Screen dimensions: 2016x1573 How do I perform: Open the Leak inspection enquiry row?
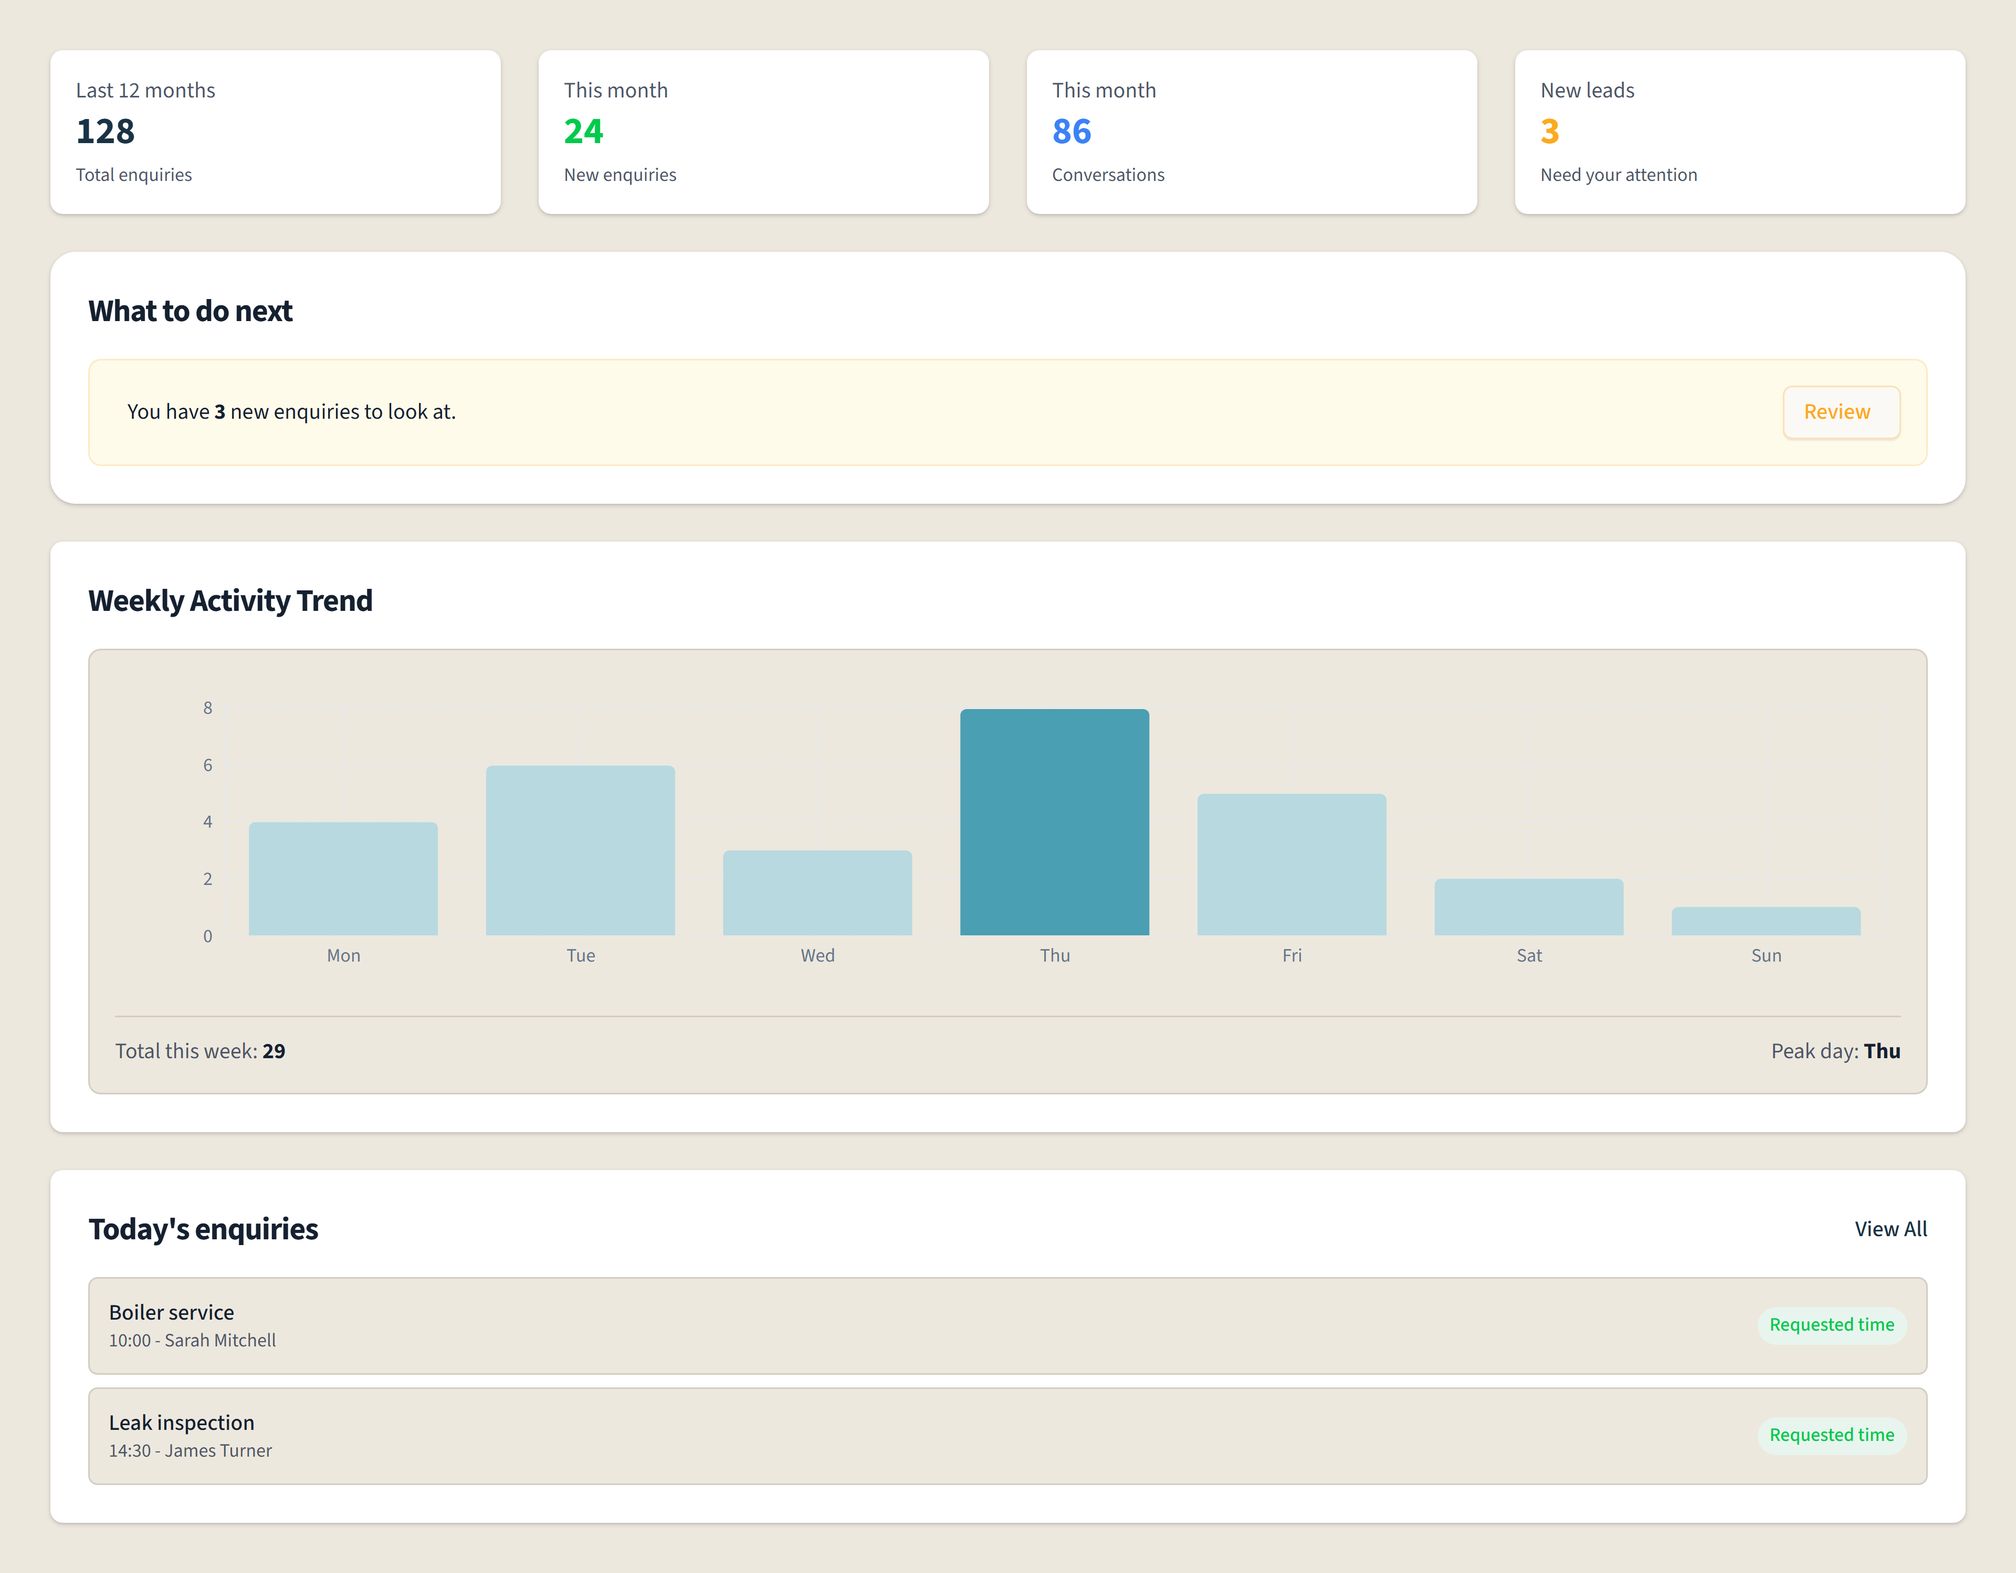pyautogui.click(x=1007, y=1435)
